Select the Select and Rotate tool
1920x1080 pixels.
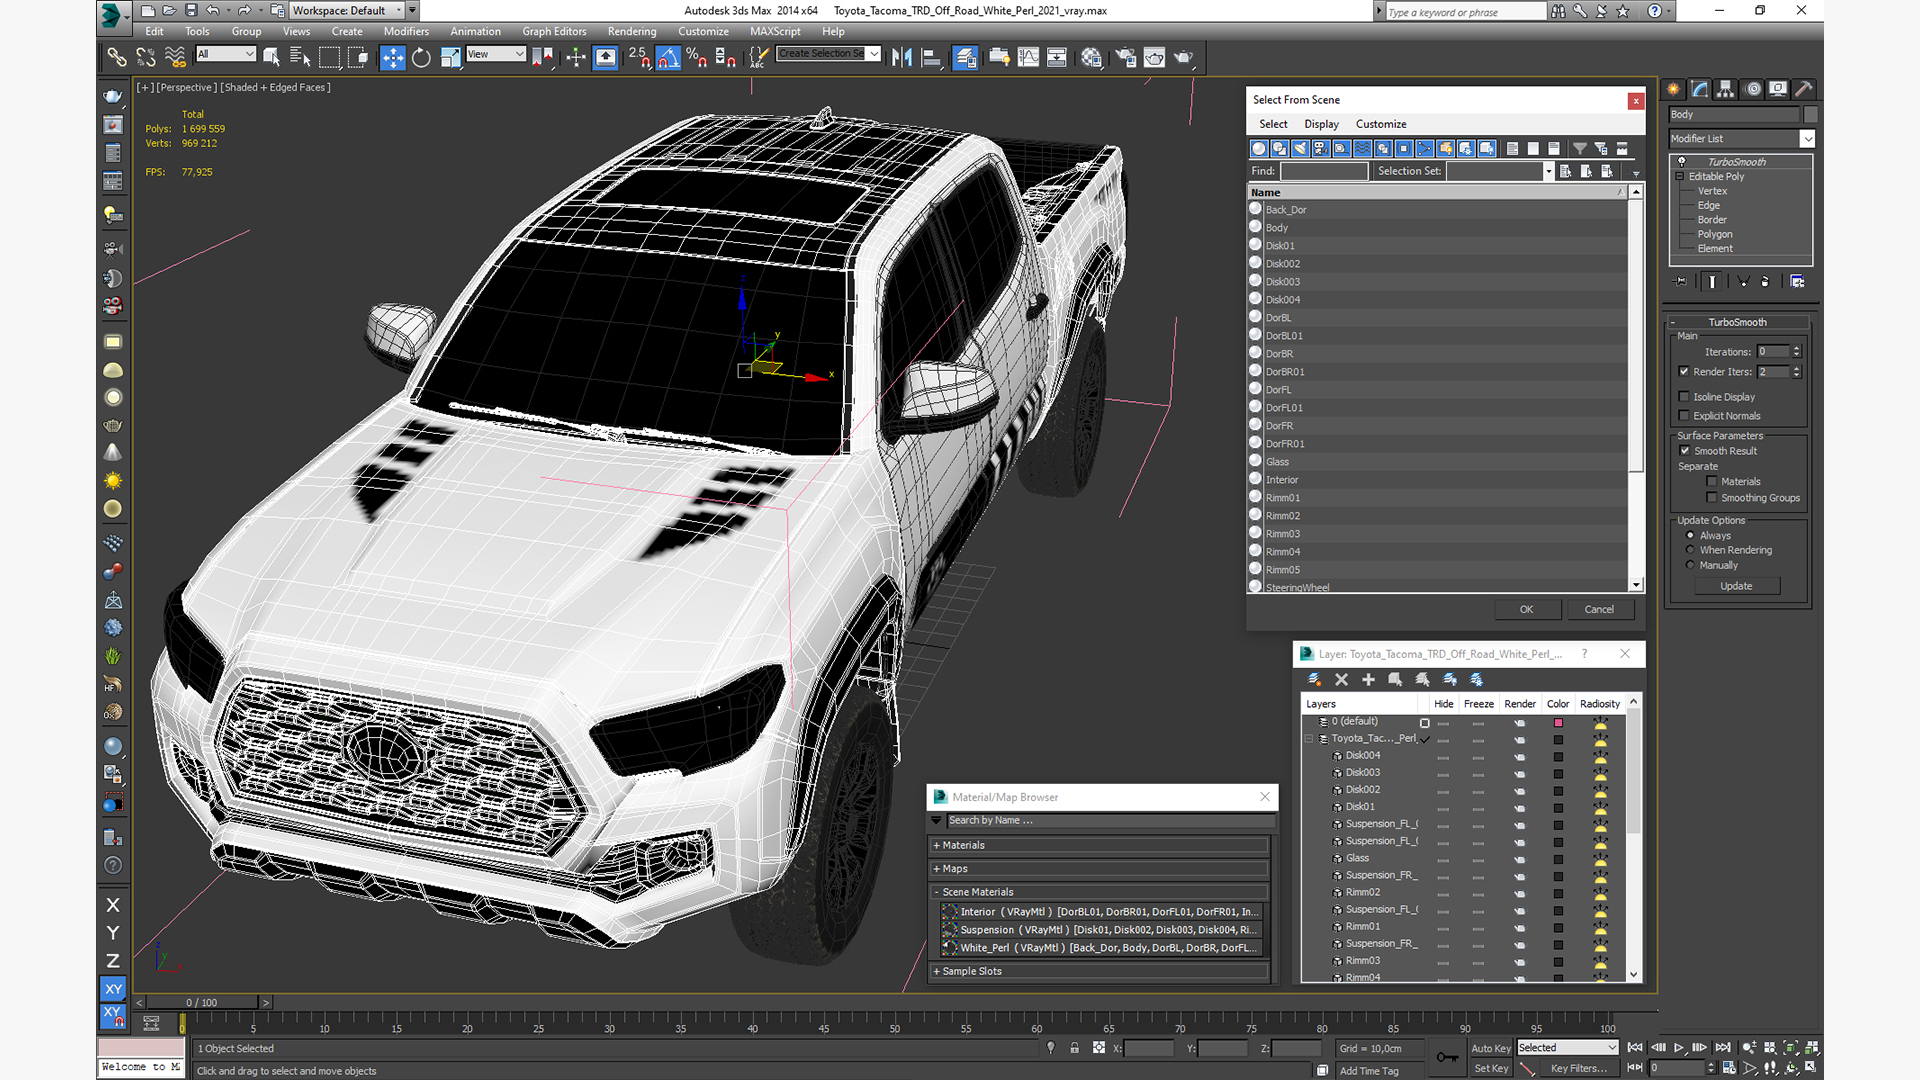[x=421, y=57]
